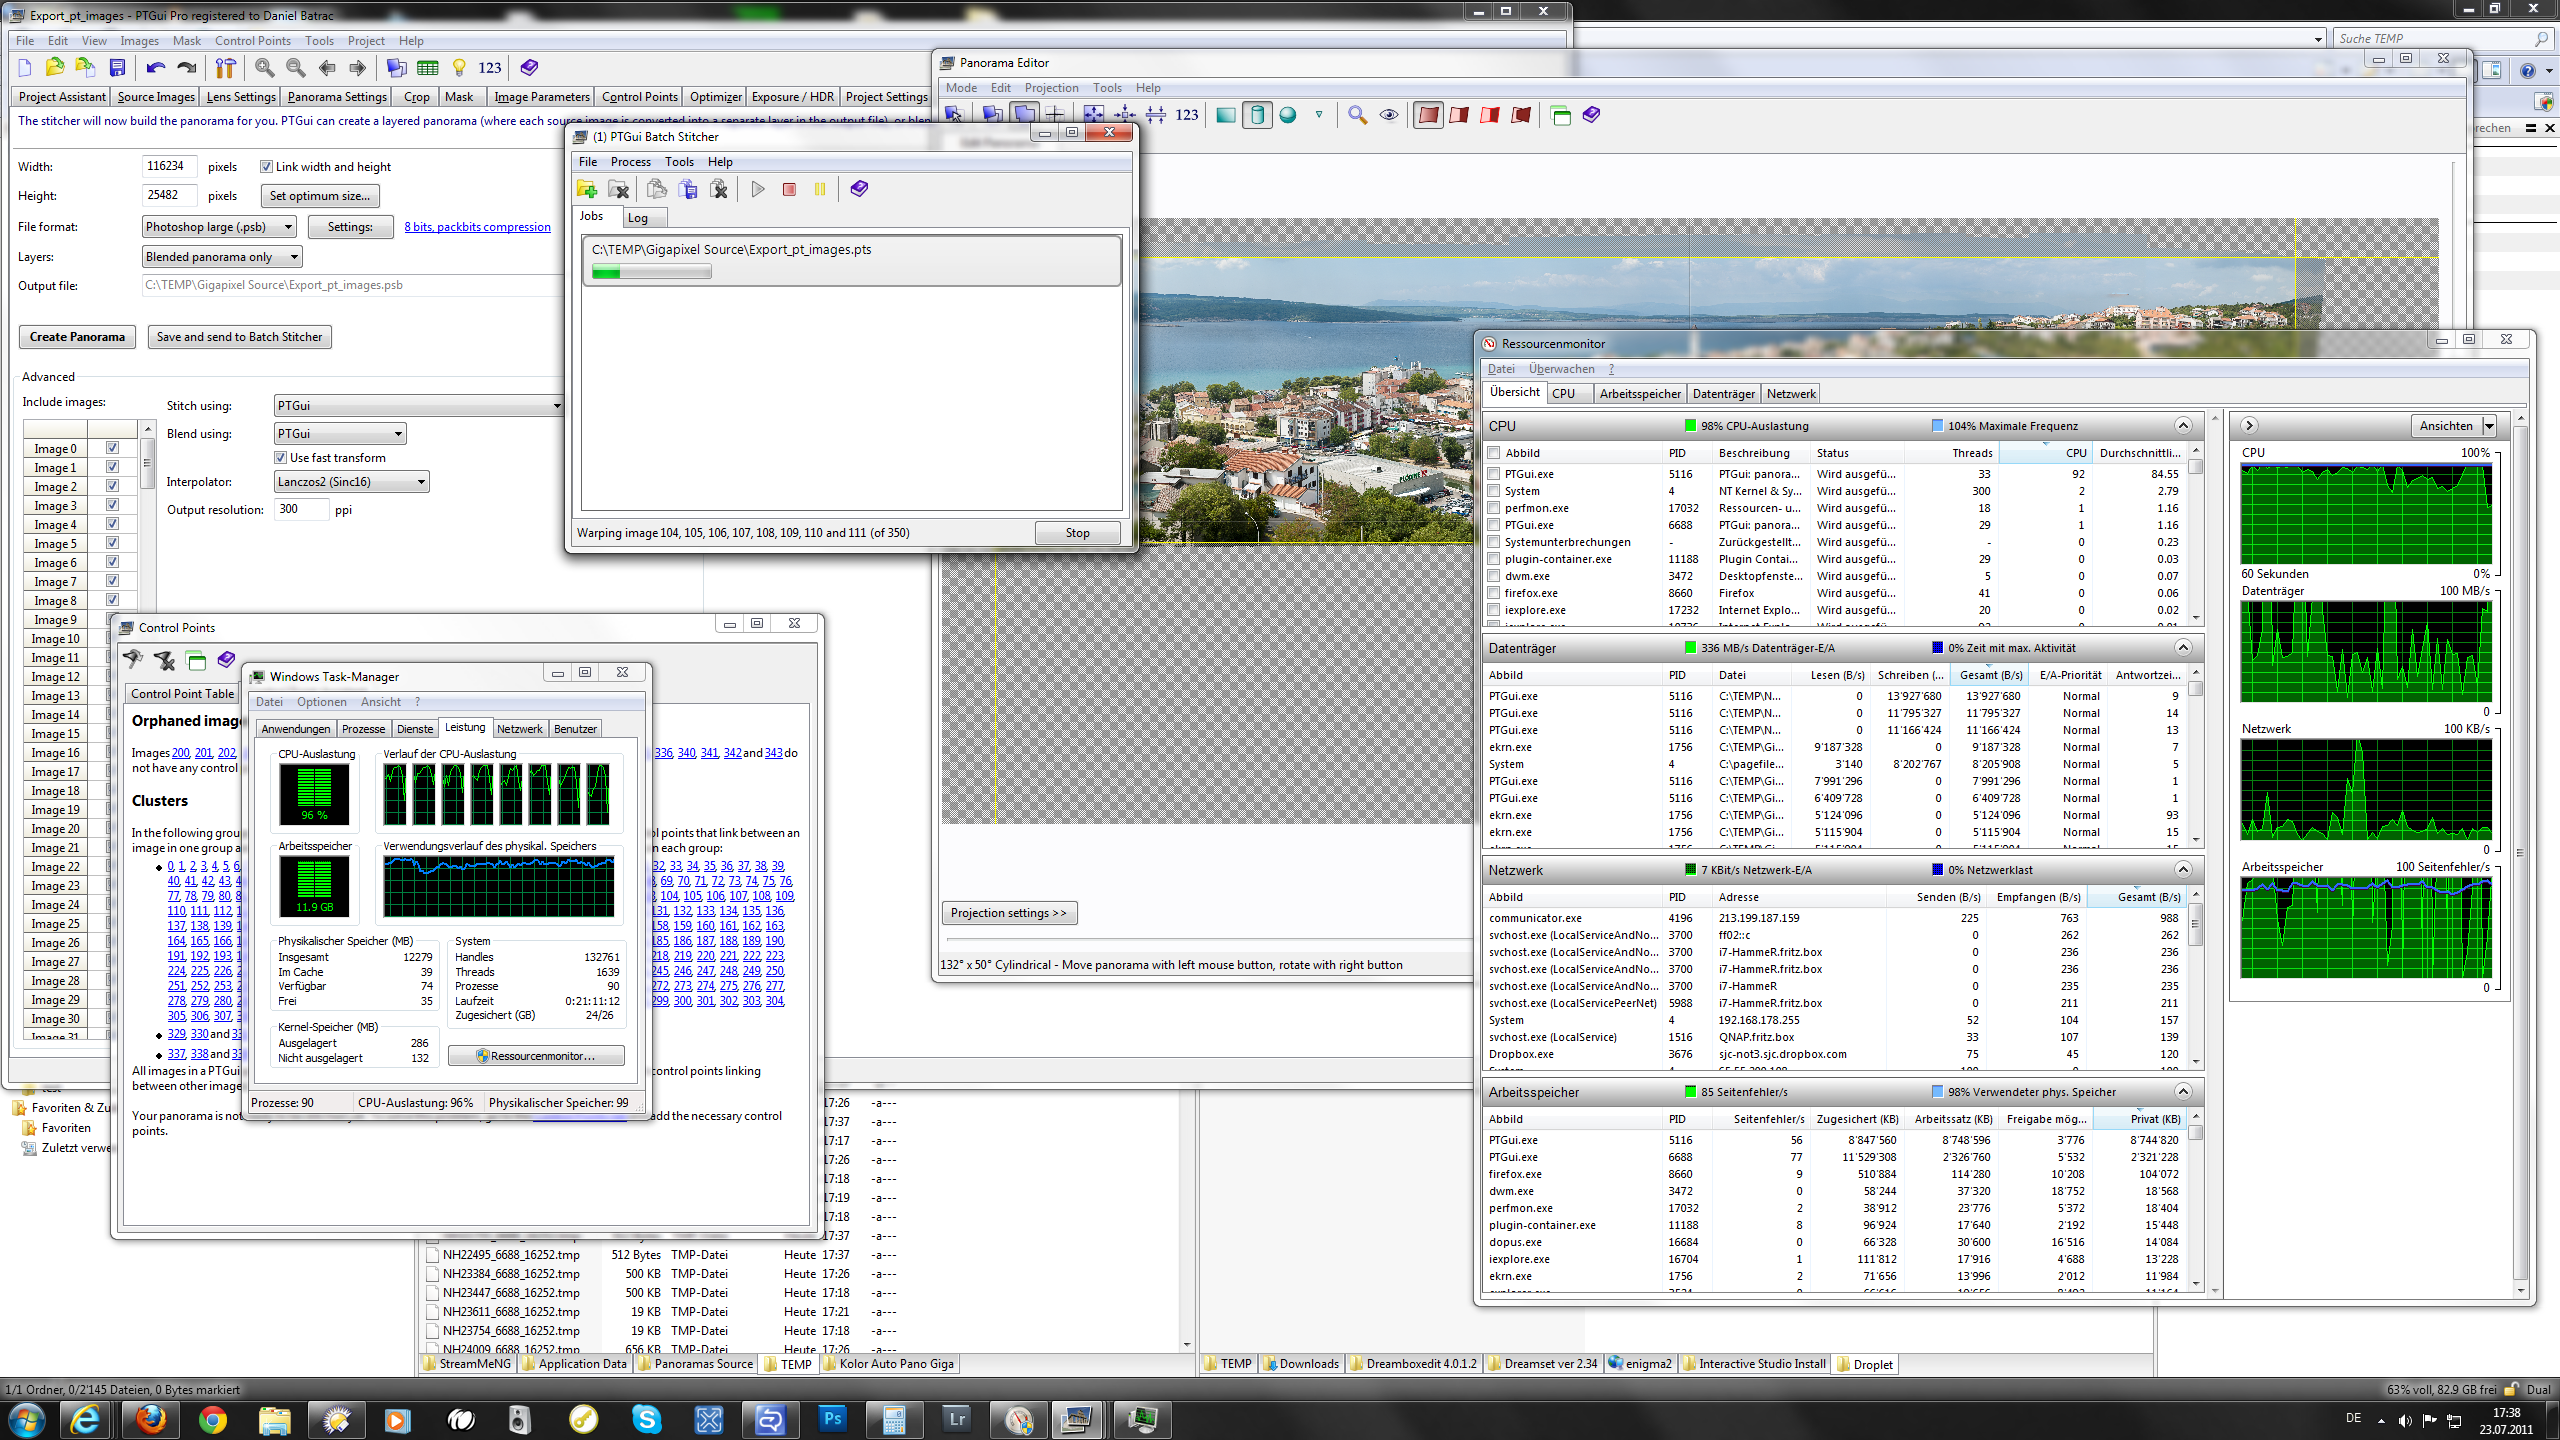The image size is (2560, 1440).
Task: Click the Undo arrow icon
Action: 155,68
